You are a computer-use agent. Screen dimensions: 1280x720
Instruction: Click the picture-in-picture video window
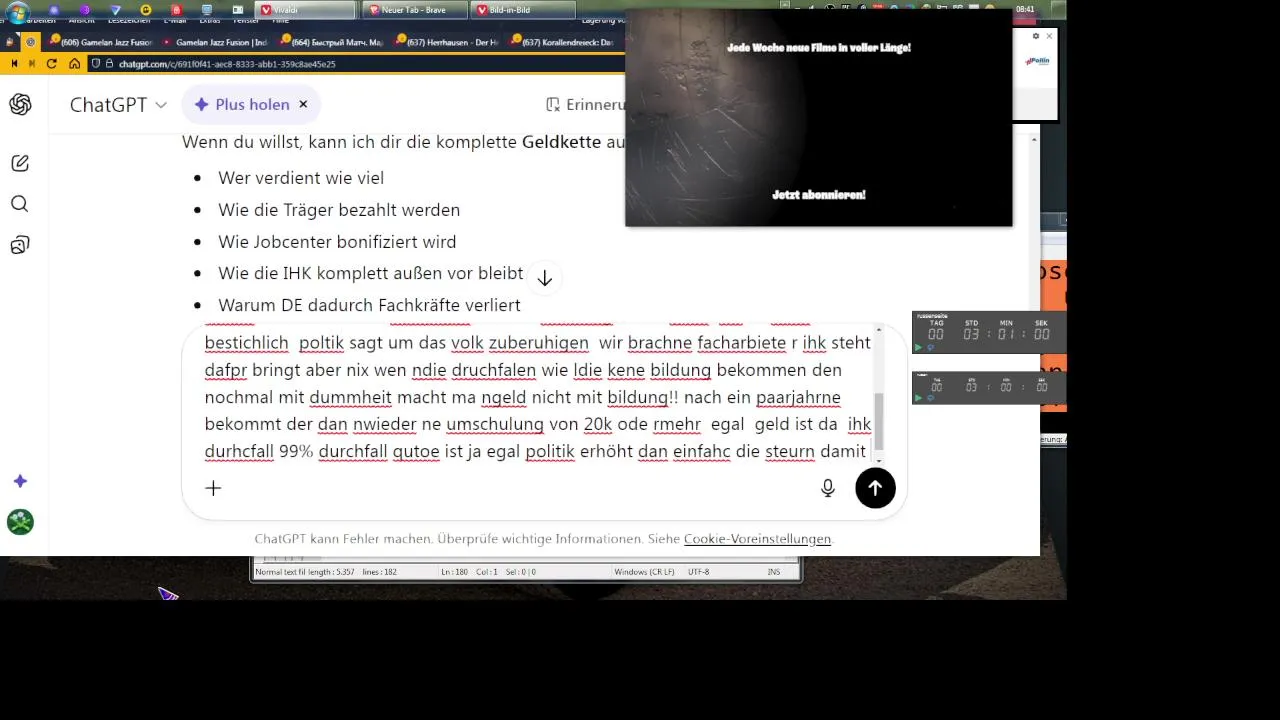818,118
